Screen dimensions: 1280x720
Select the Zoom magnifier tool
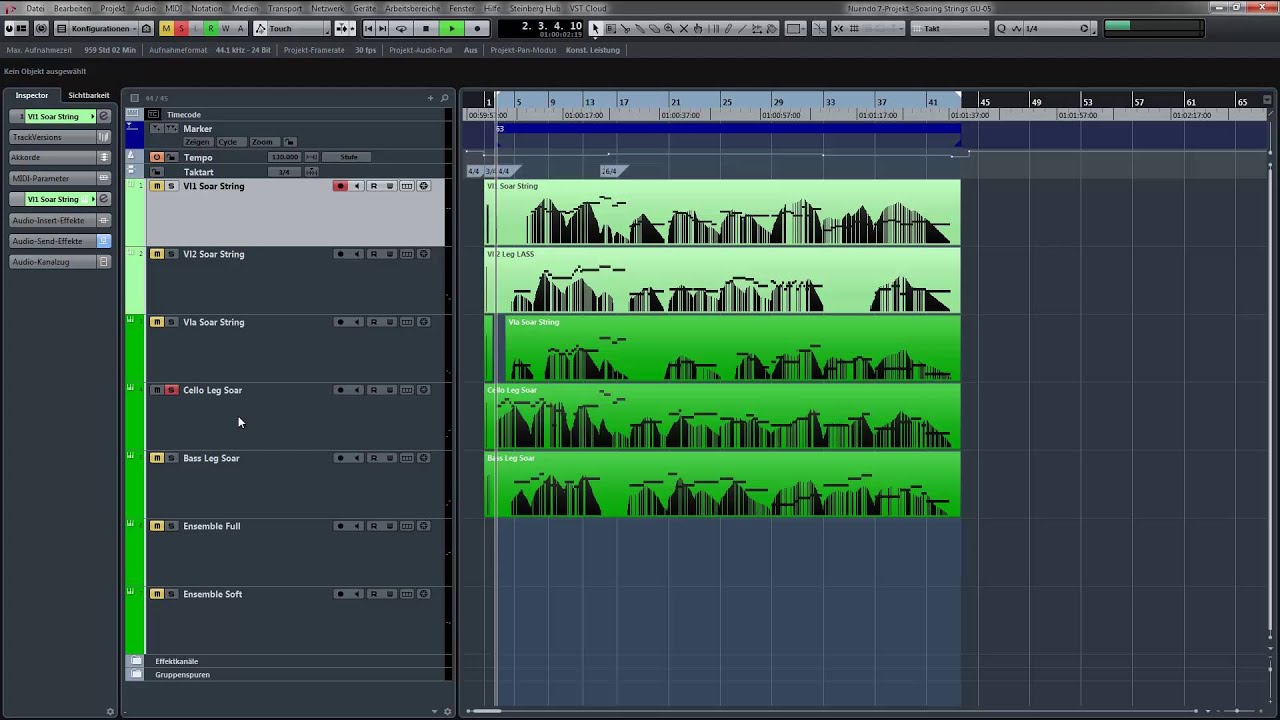(669, 29)
